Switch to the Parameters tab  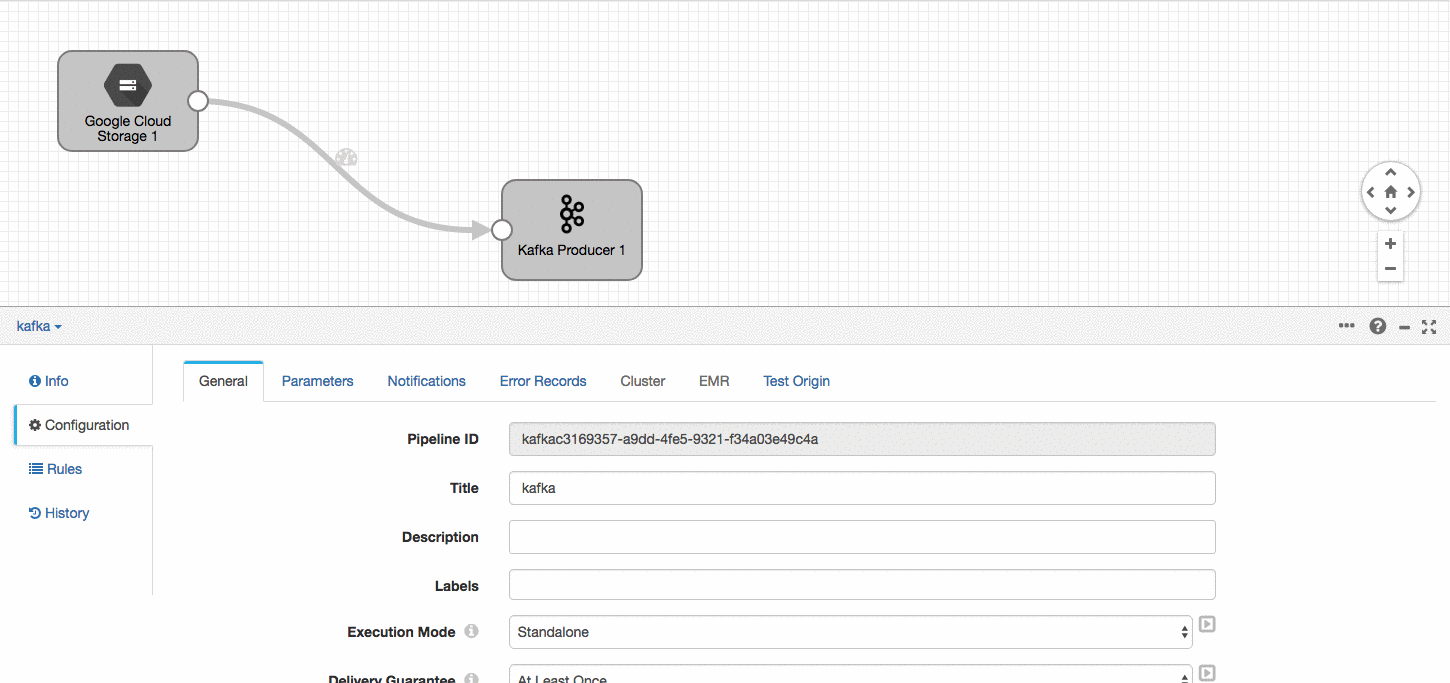coord(318,381)
